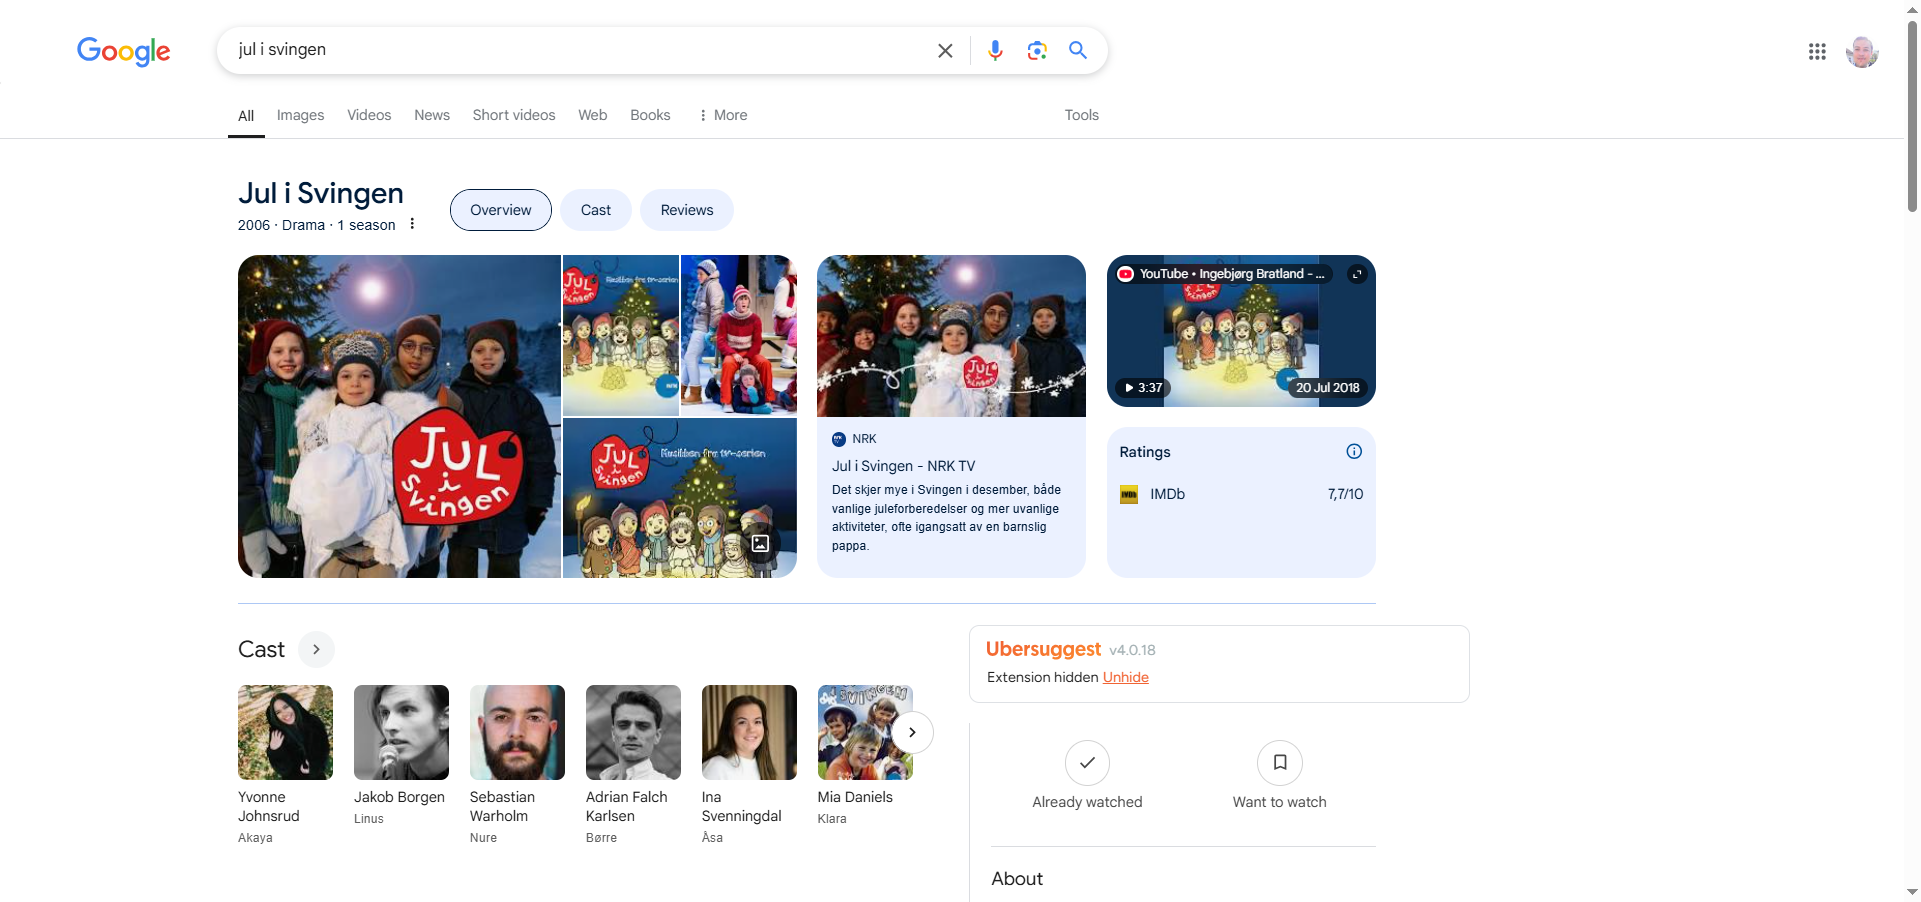Viewport: 1921px width, 902px height.
Task: Click the magnifying glass search icon
Action: tap(1077, 51)
